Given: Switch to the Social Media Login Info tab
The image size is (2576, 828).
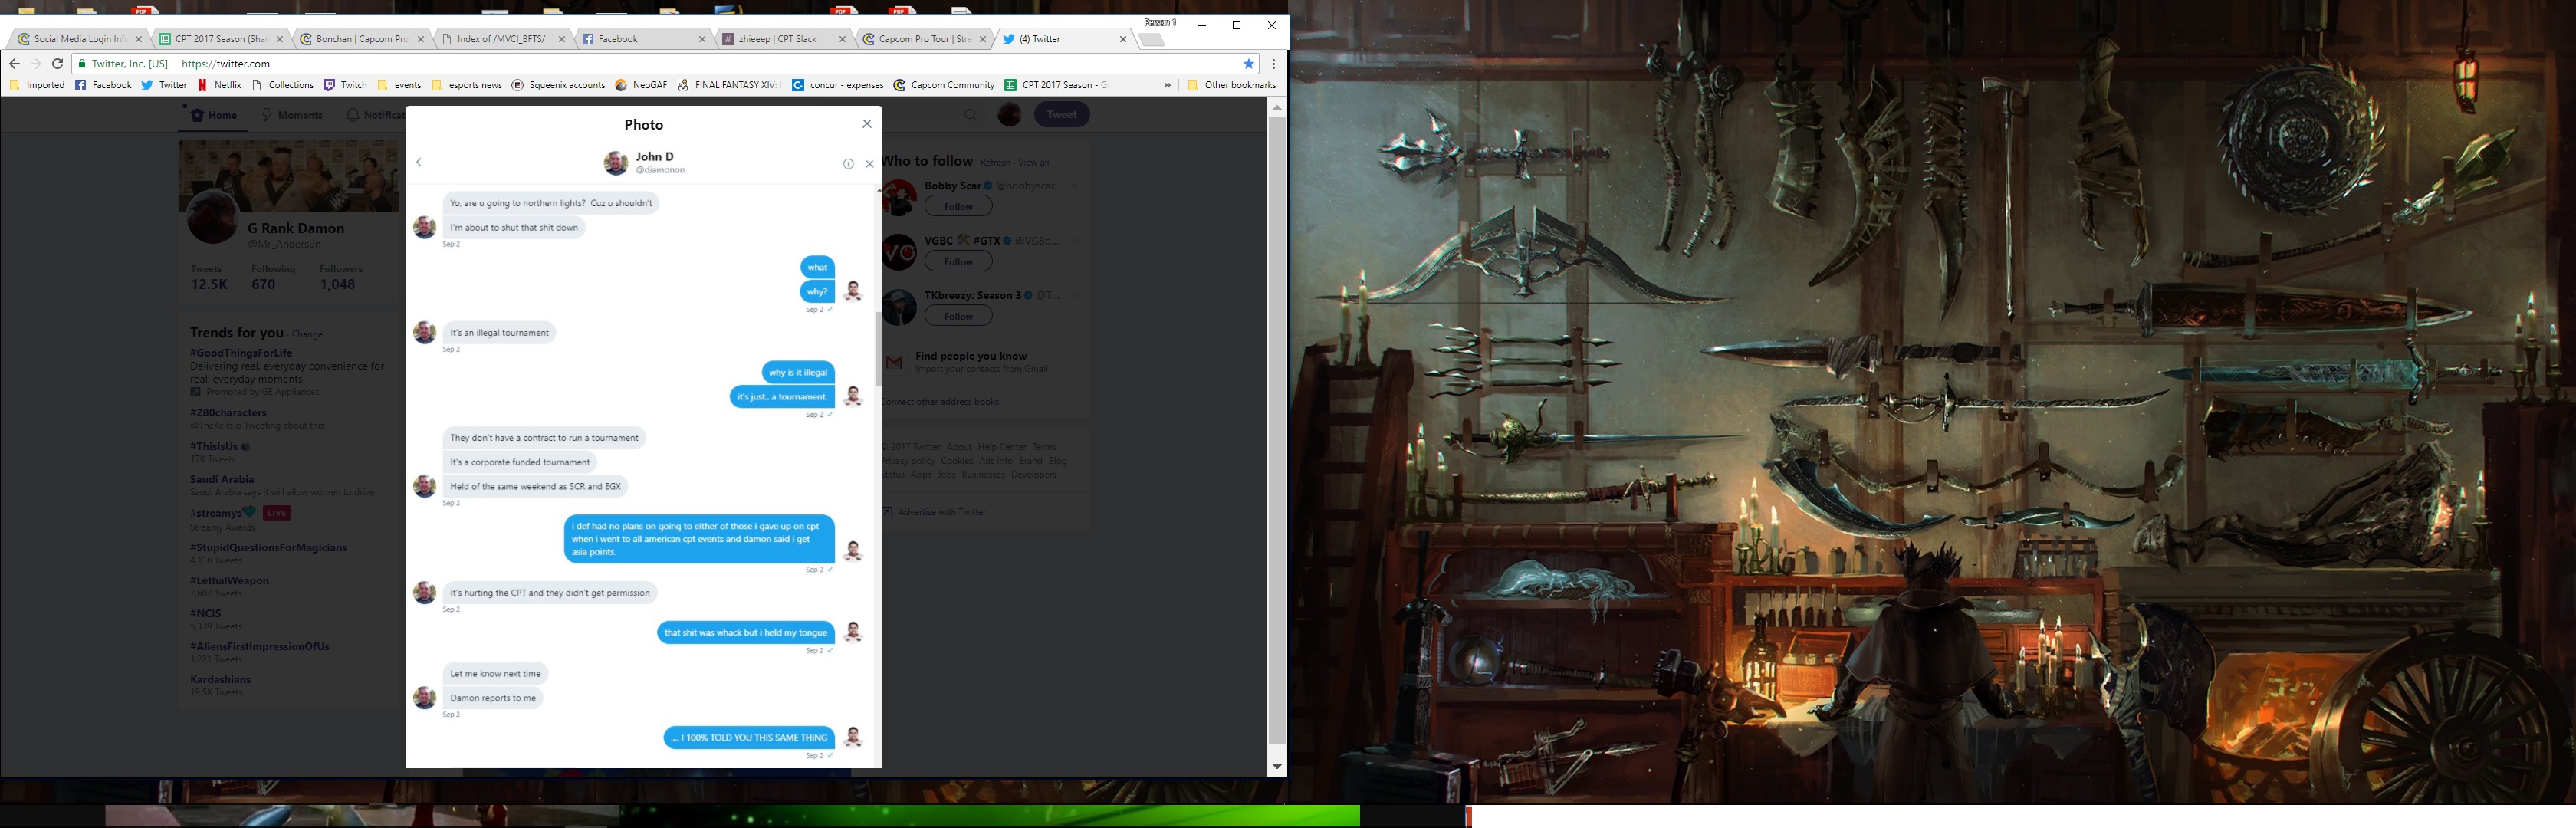Looking at the screenshot, I should [x=79, y=39].
